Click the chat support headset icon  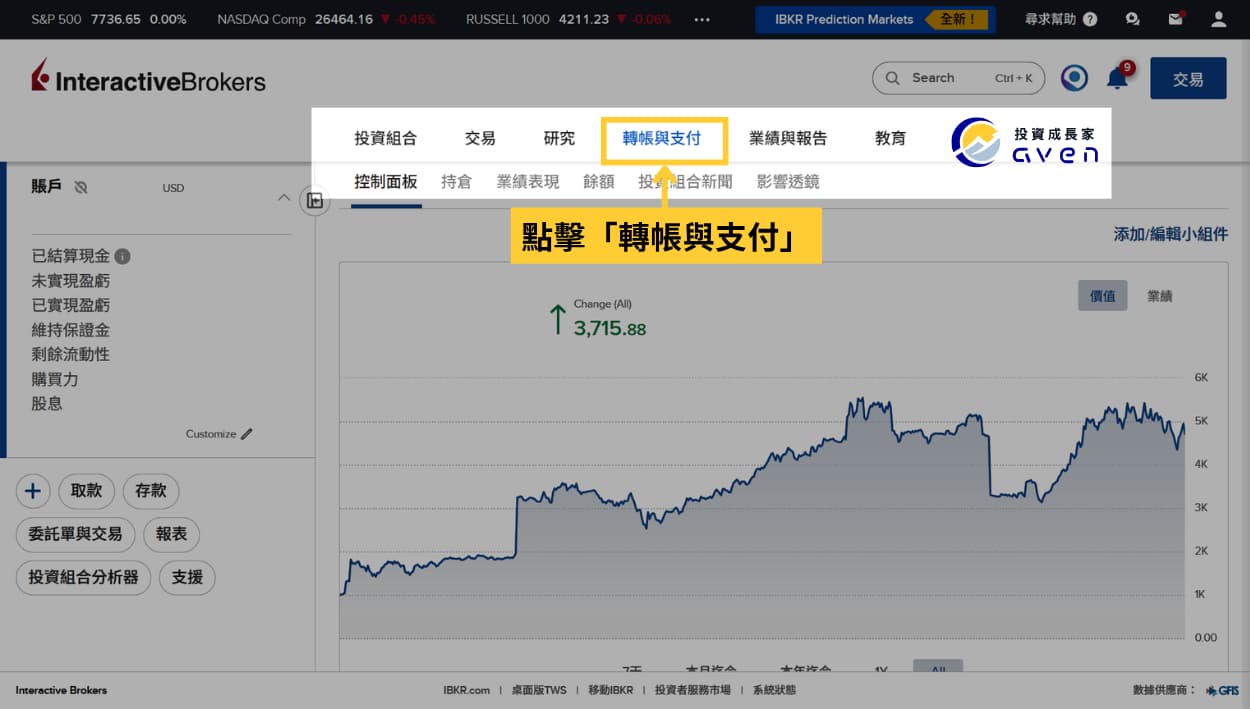click(1133, 19)
